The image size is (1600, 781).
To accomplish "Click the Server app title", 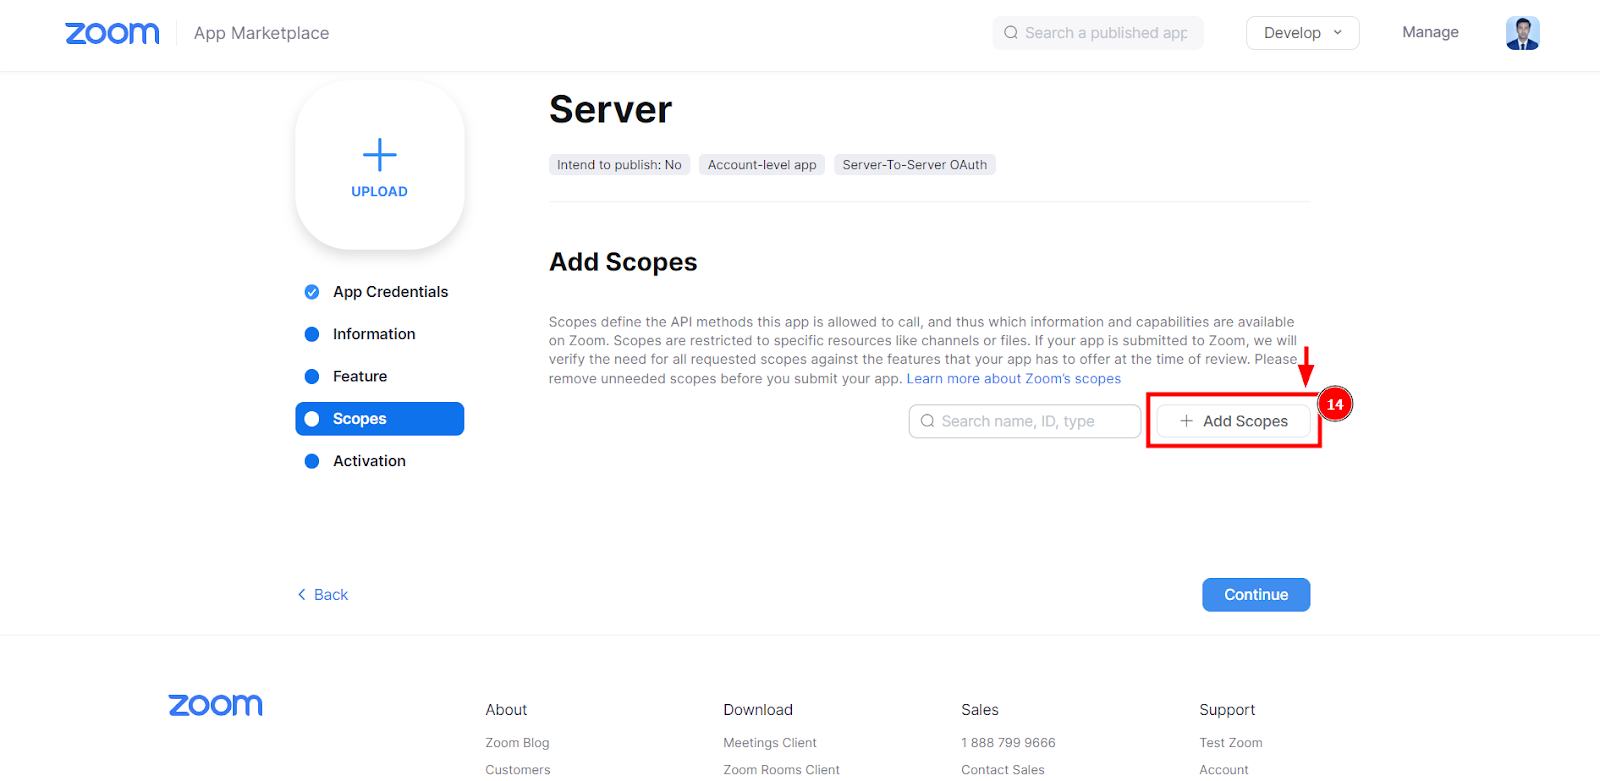I will (x=611, y=110).
